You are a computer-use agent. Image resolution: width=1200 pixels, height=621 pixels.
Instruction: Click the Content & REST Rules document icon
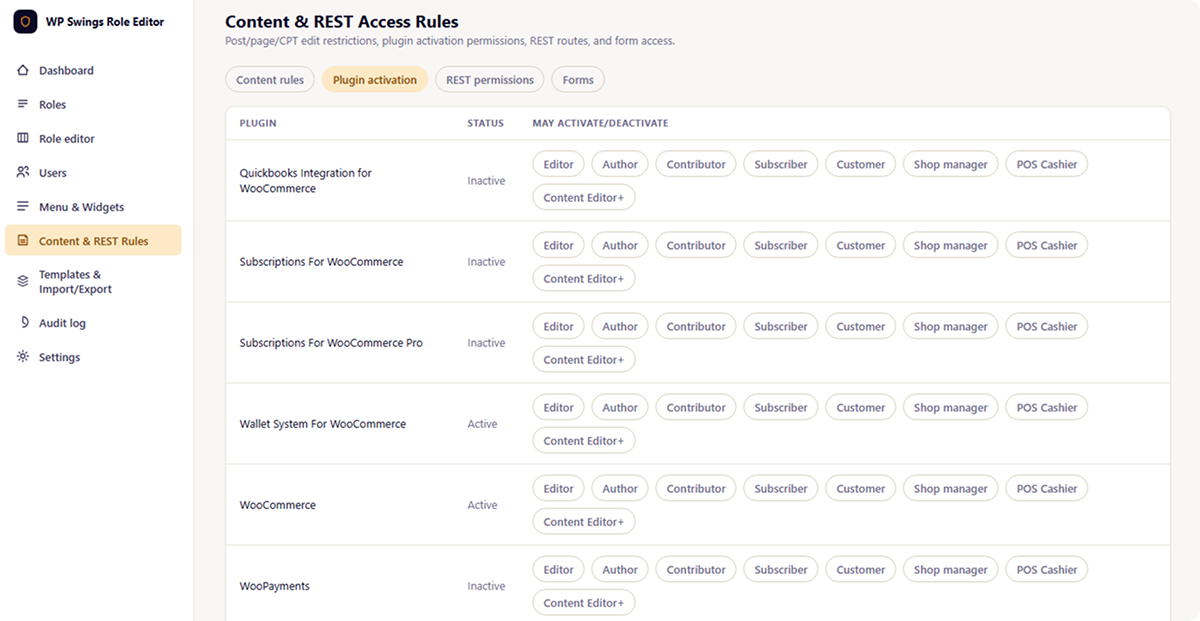[23, 241]
